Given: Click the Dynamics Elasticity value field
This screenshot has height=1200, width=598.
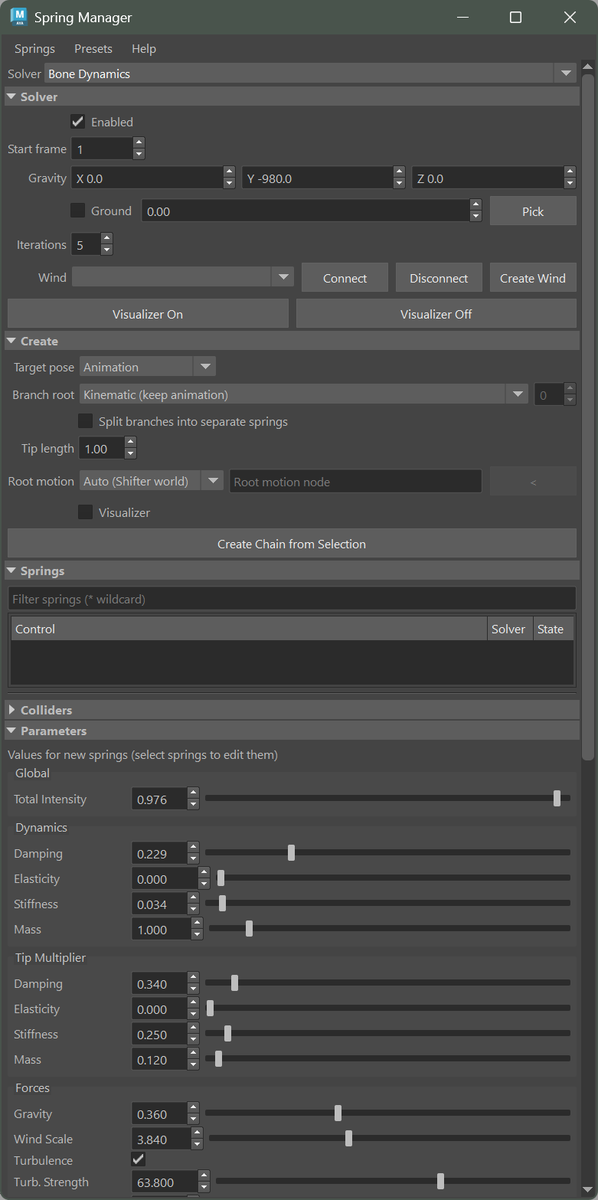Looking at the screenshot, I should 165,879.
